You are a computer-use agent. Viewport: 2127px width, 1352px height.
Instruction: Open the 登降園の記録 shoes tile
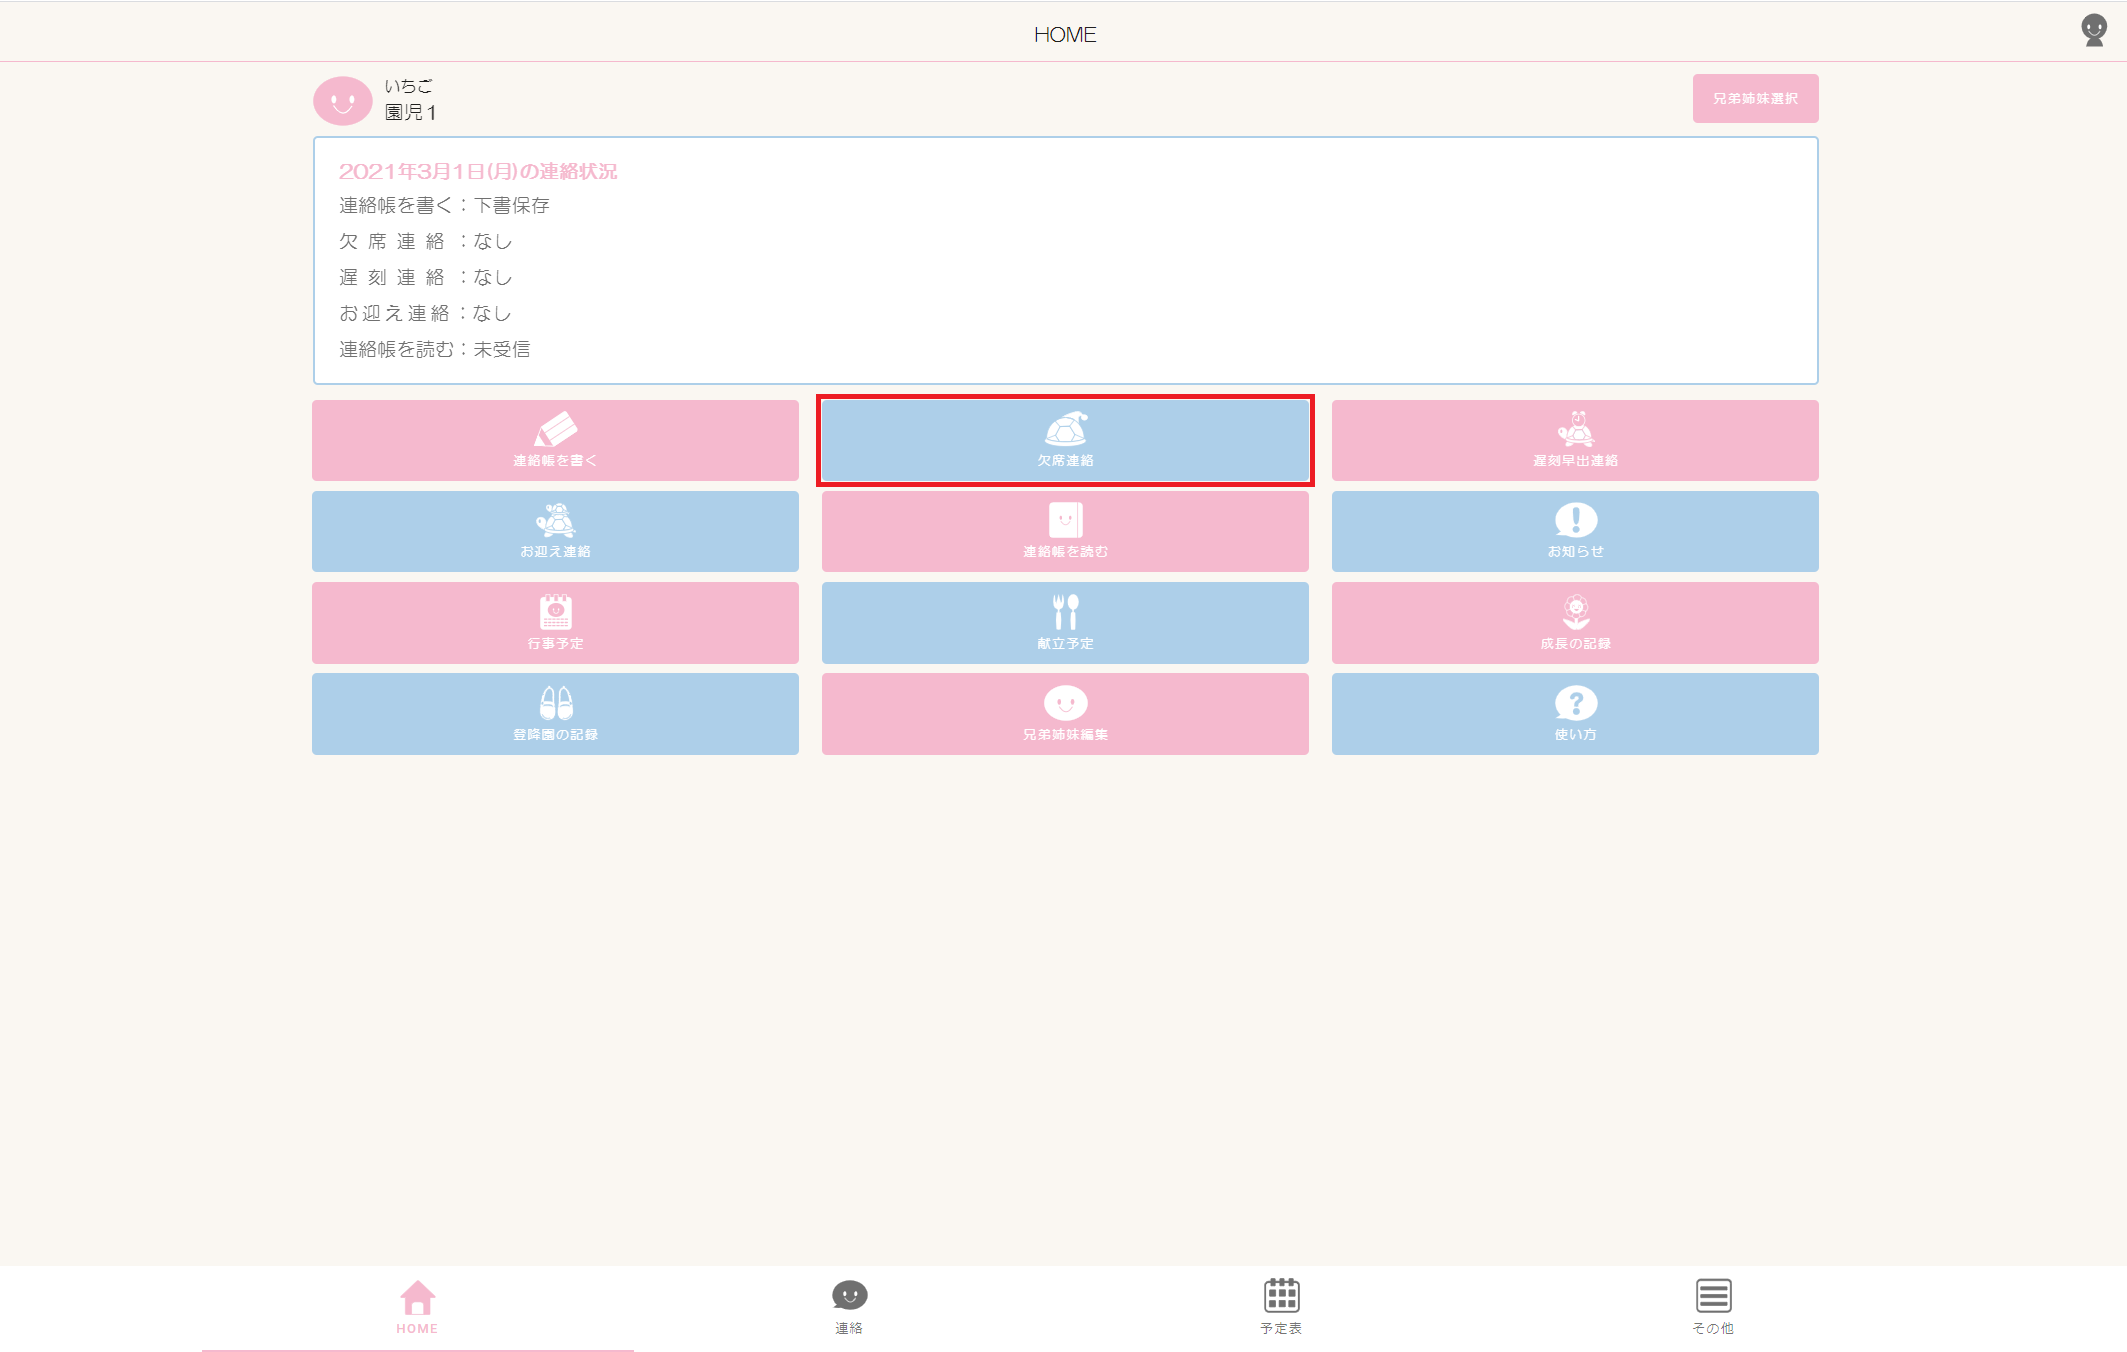click(555, 714)
